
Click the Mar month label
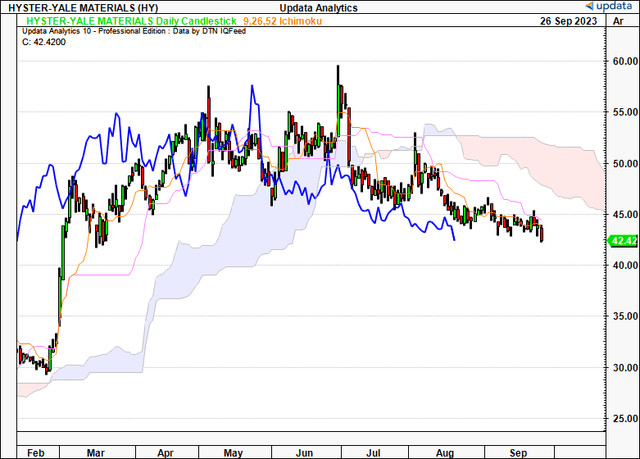point(96,453)
